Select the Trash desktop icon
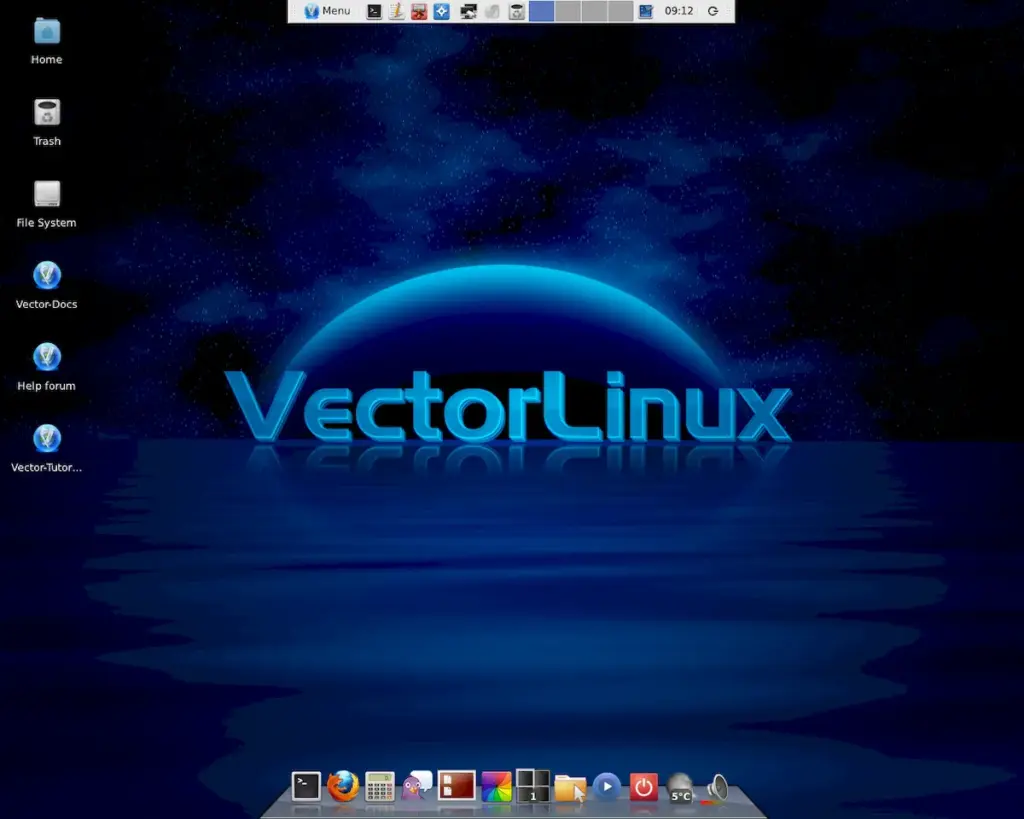 pos(46,123)
